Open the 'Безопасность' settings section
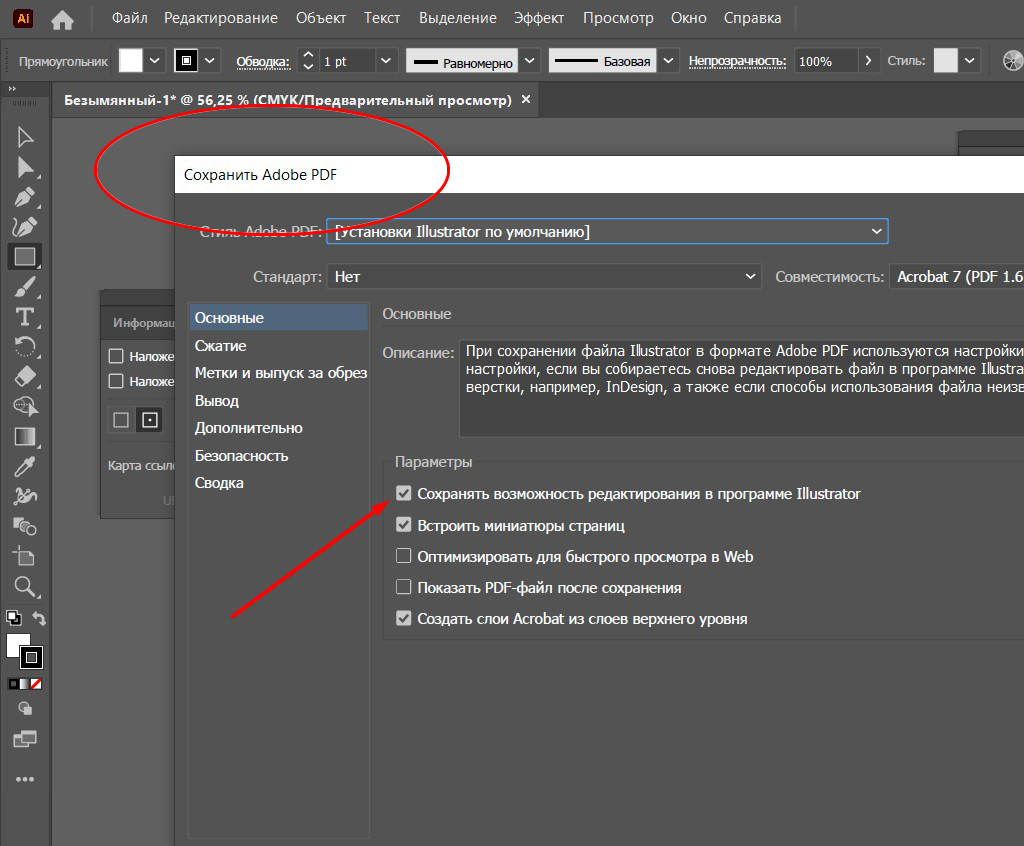This screenshot has width=1024, height=846. click(x=241, y=455)
